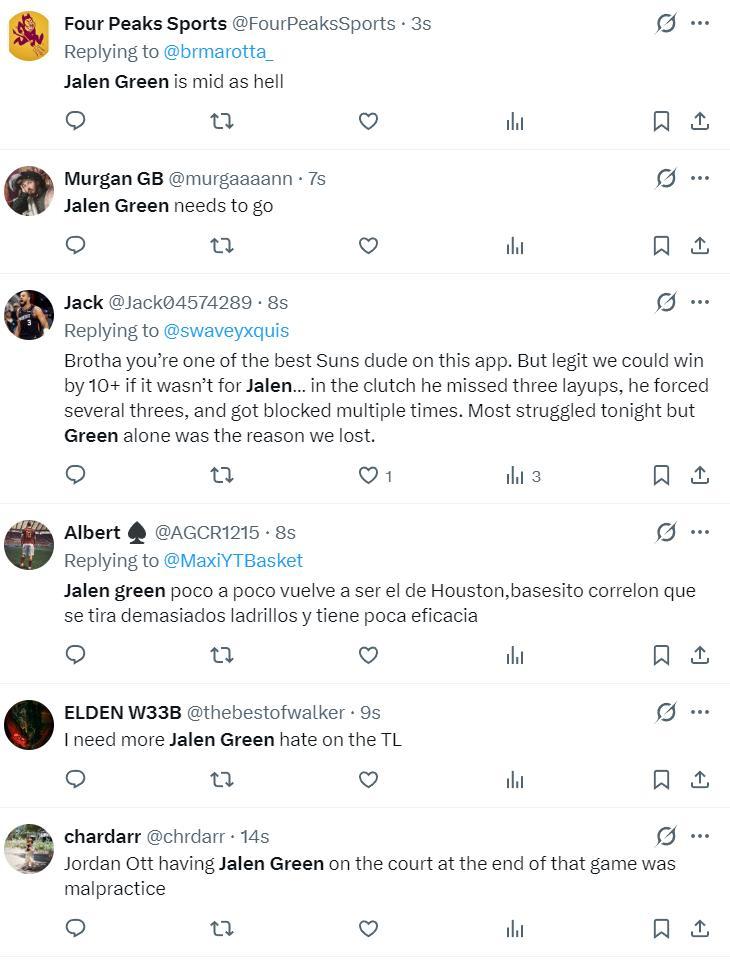View analytics on Jack's tweet

pos(516,475)
